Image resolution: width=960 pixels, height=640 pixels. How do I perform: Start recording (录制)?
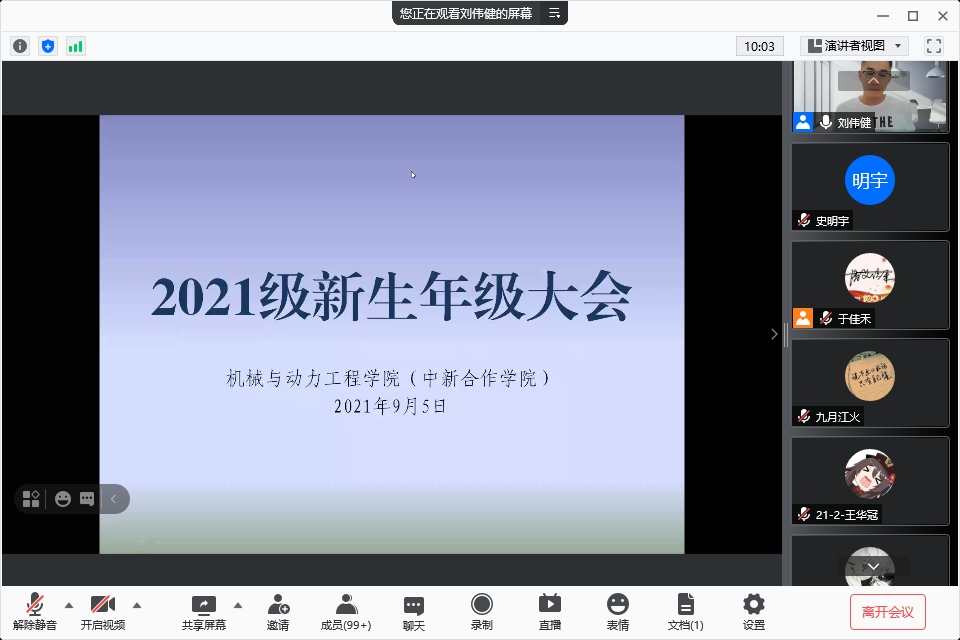pos(482,611)
